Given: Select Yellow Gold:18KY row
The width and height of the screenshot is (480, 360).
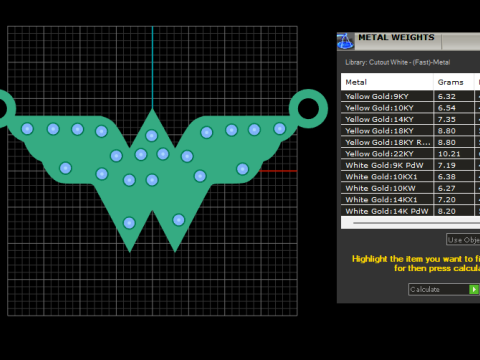Looking at the screenshot, I should point(410,131).
